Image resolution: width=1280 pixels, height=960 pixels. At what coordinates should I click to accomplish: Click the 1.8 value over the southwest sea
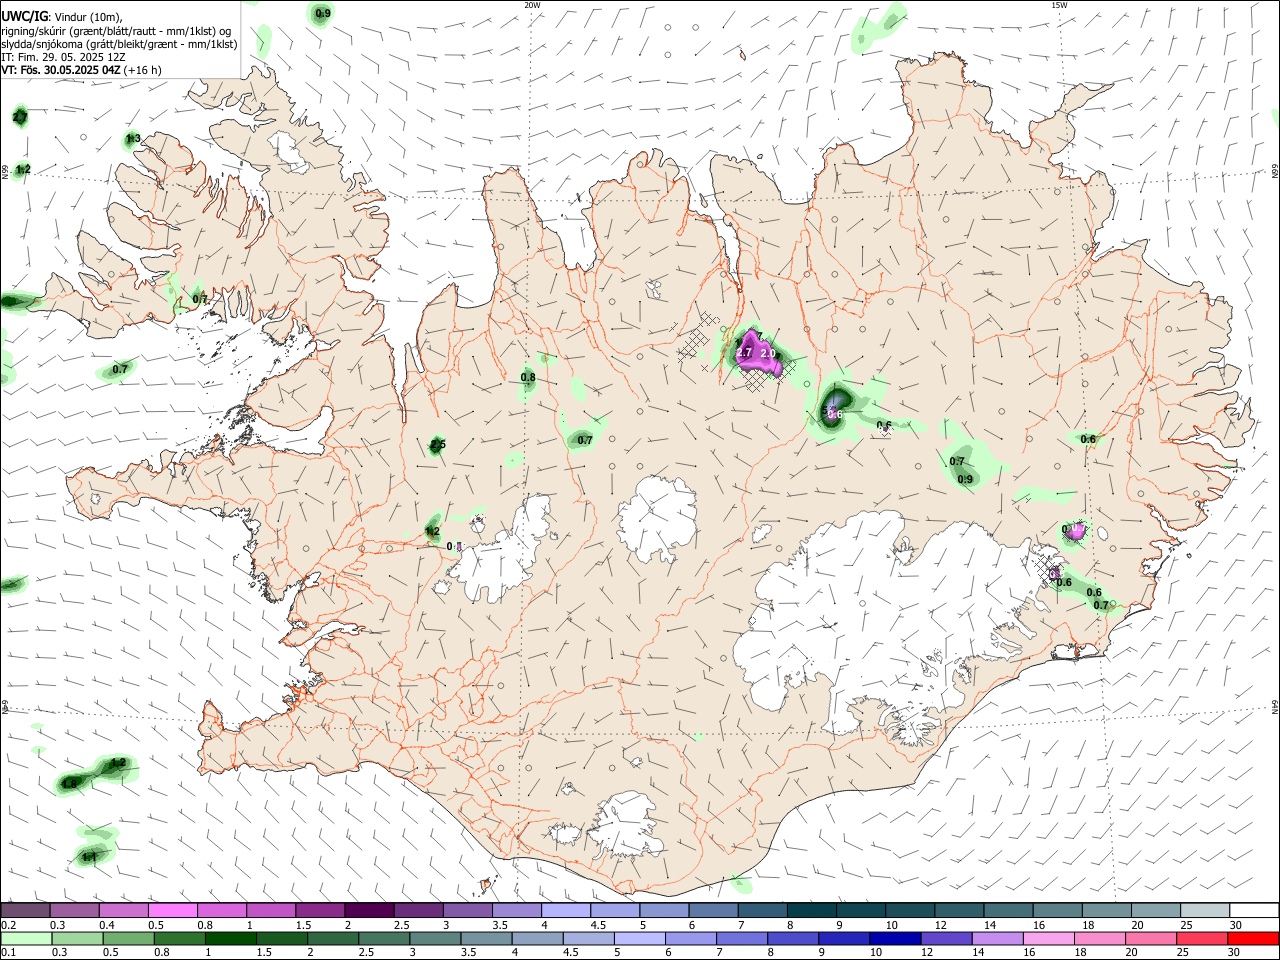[x=69, y=783]
